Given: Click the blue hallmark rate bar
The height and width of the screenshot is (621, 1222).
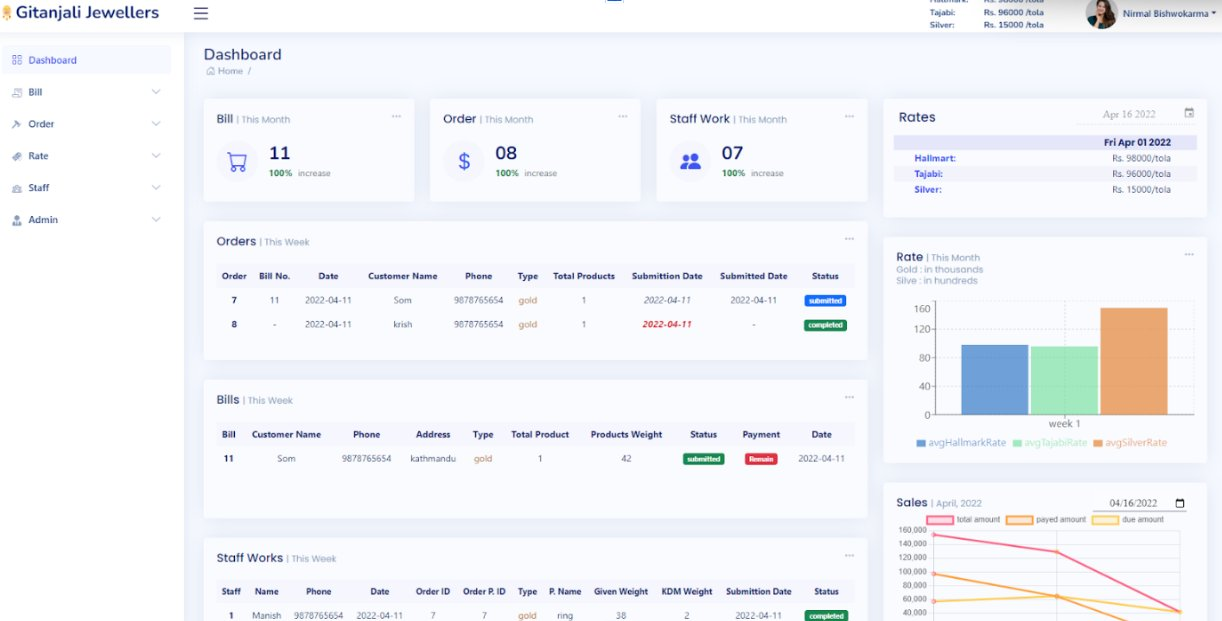Looking at the screenshot, I should click(x=994, y=379).
